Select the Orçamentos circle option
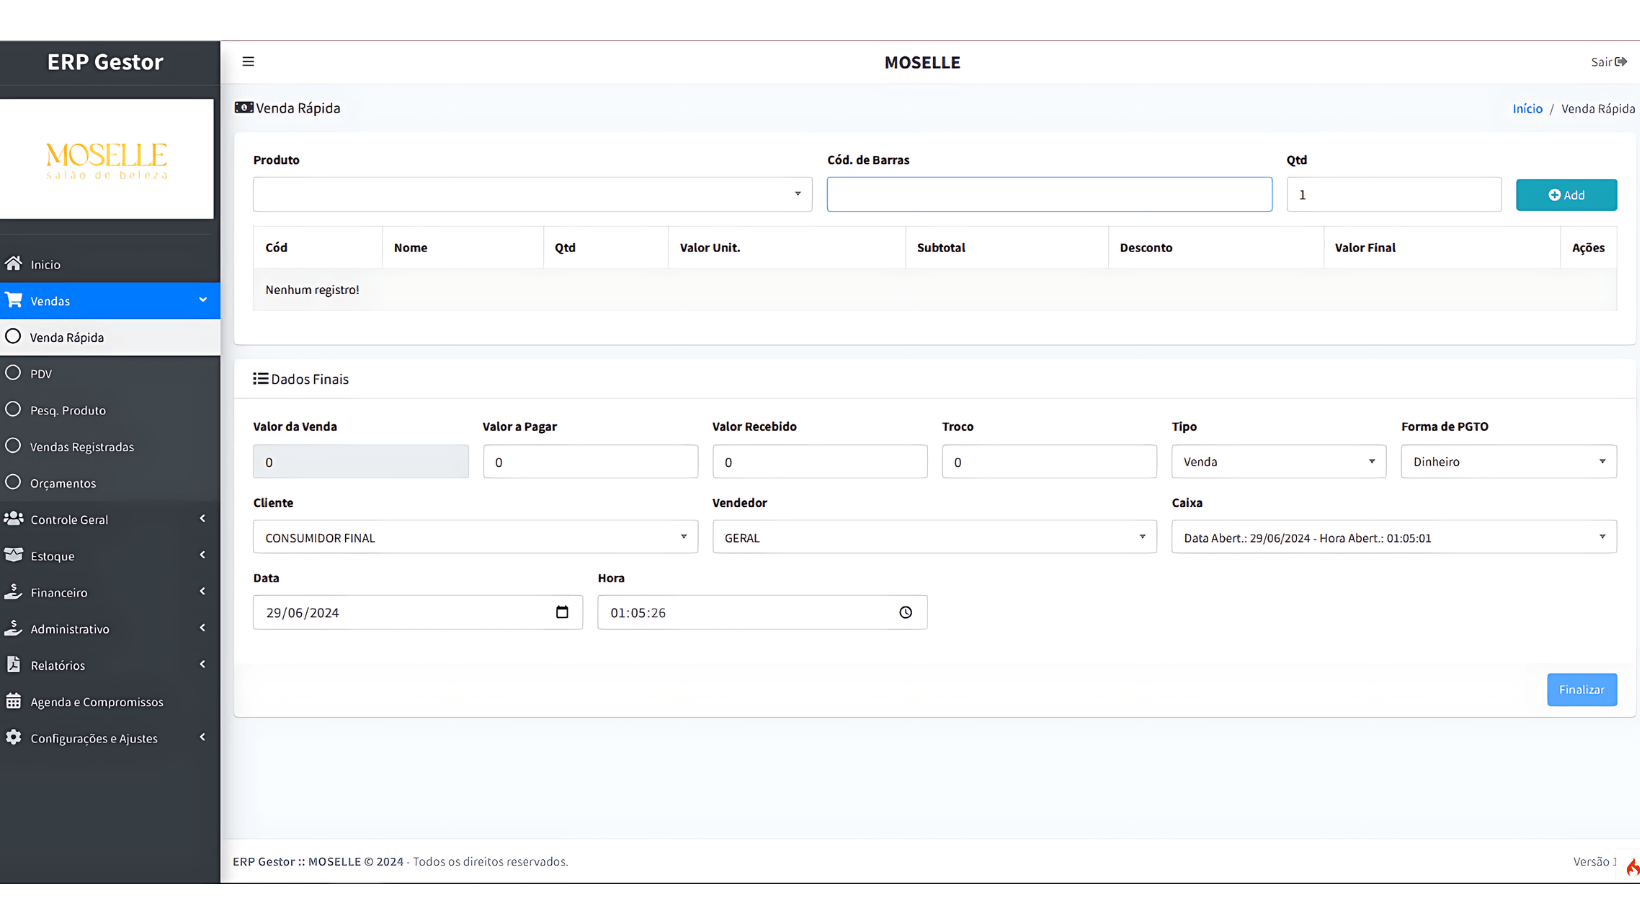 13,483
